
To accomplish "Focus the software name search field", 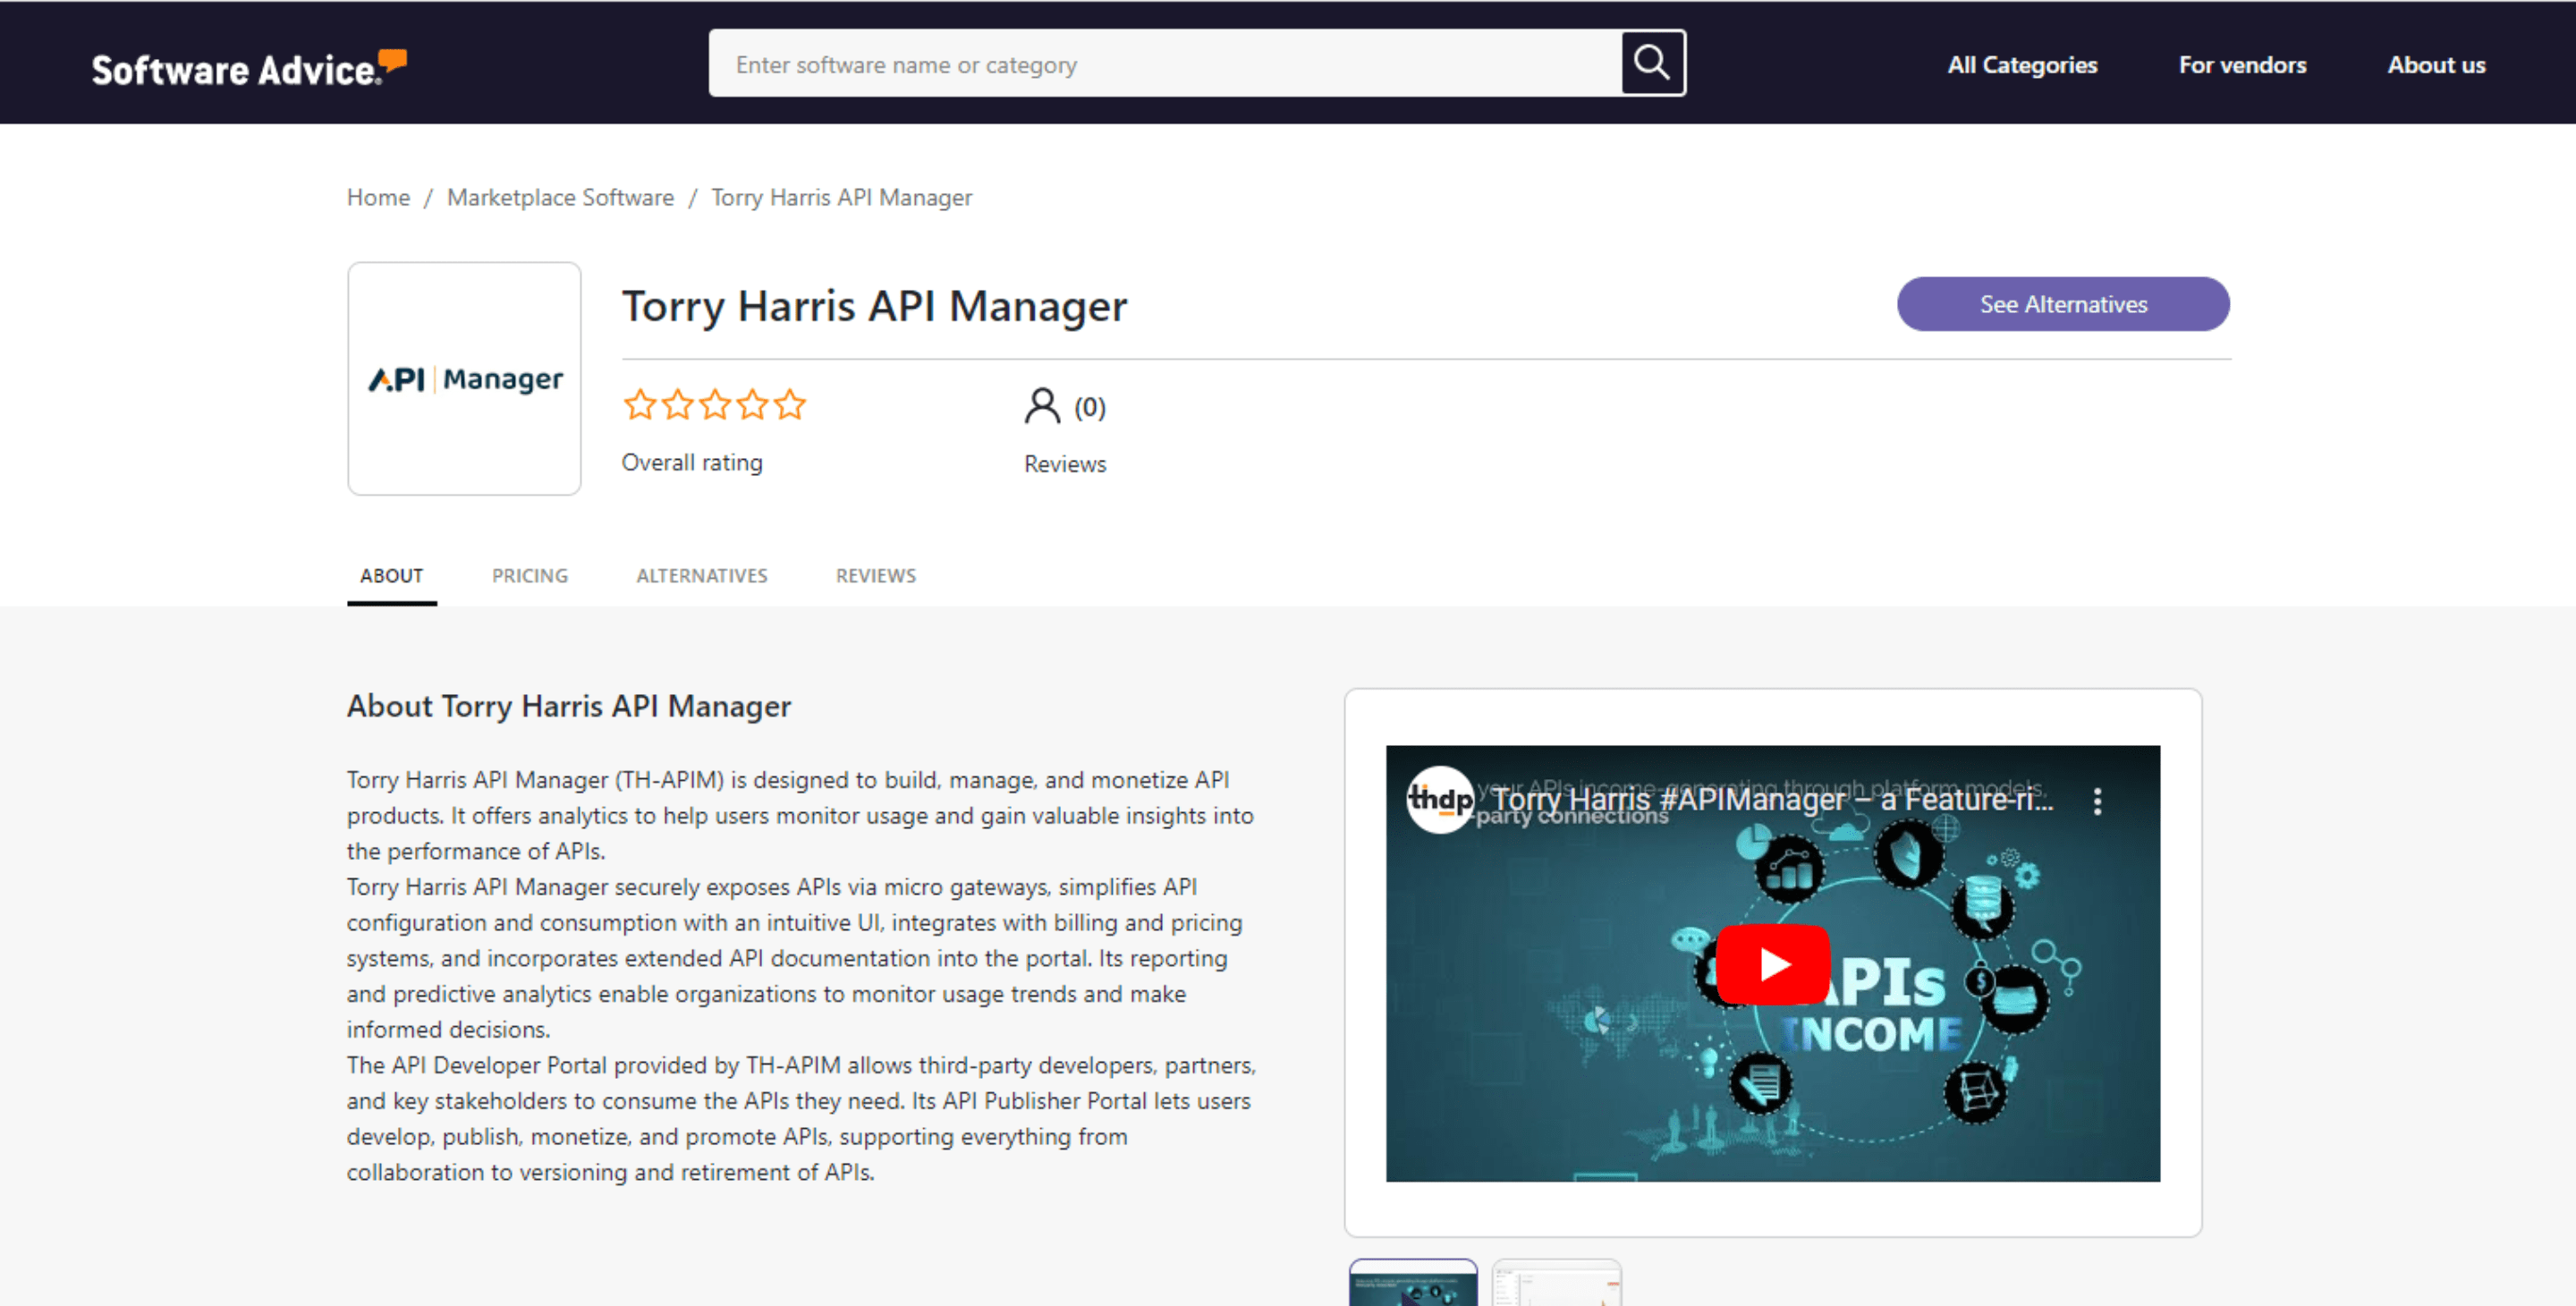I will (1165, 64).
